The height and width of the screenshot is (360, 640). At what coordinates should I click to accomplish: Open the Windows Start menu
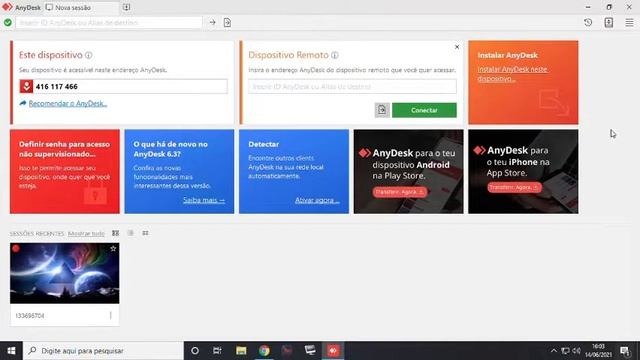click(x=11, y=351)
